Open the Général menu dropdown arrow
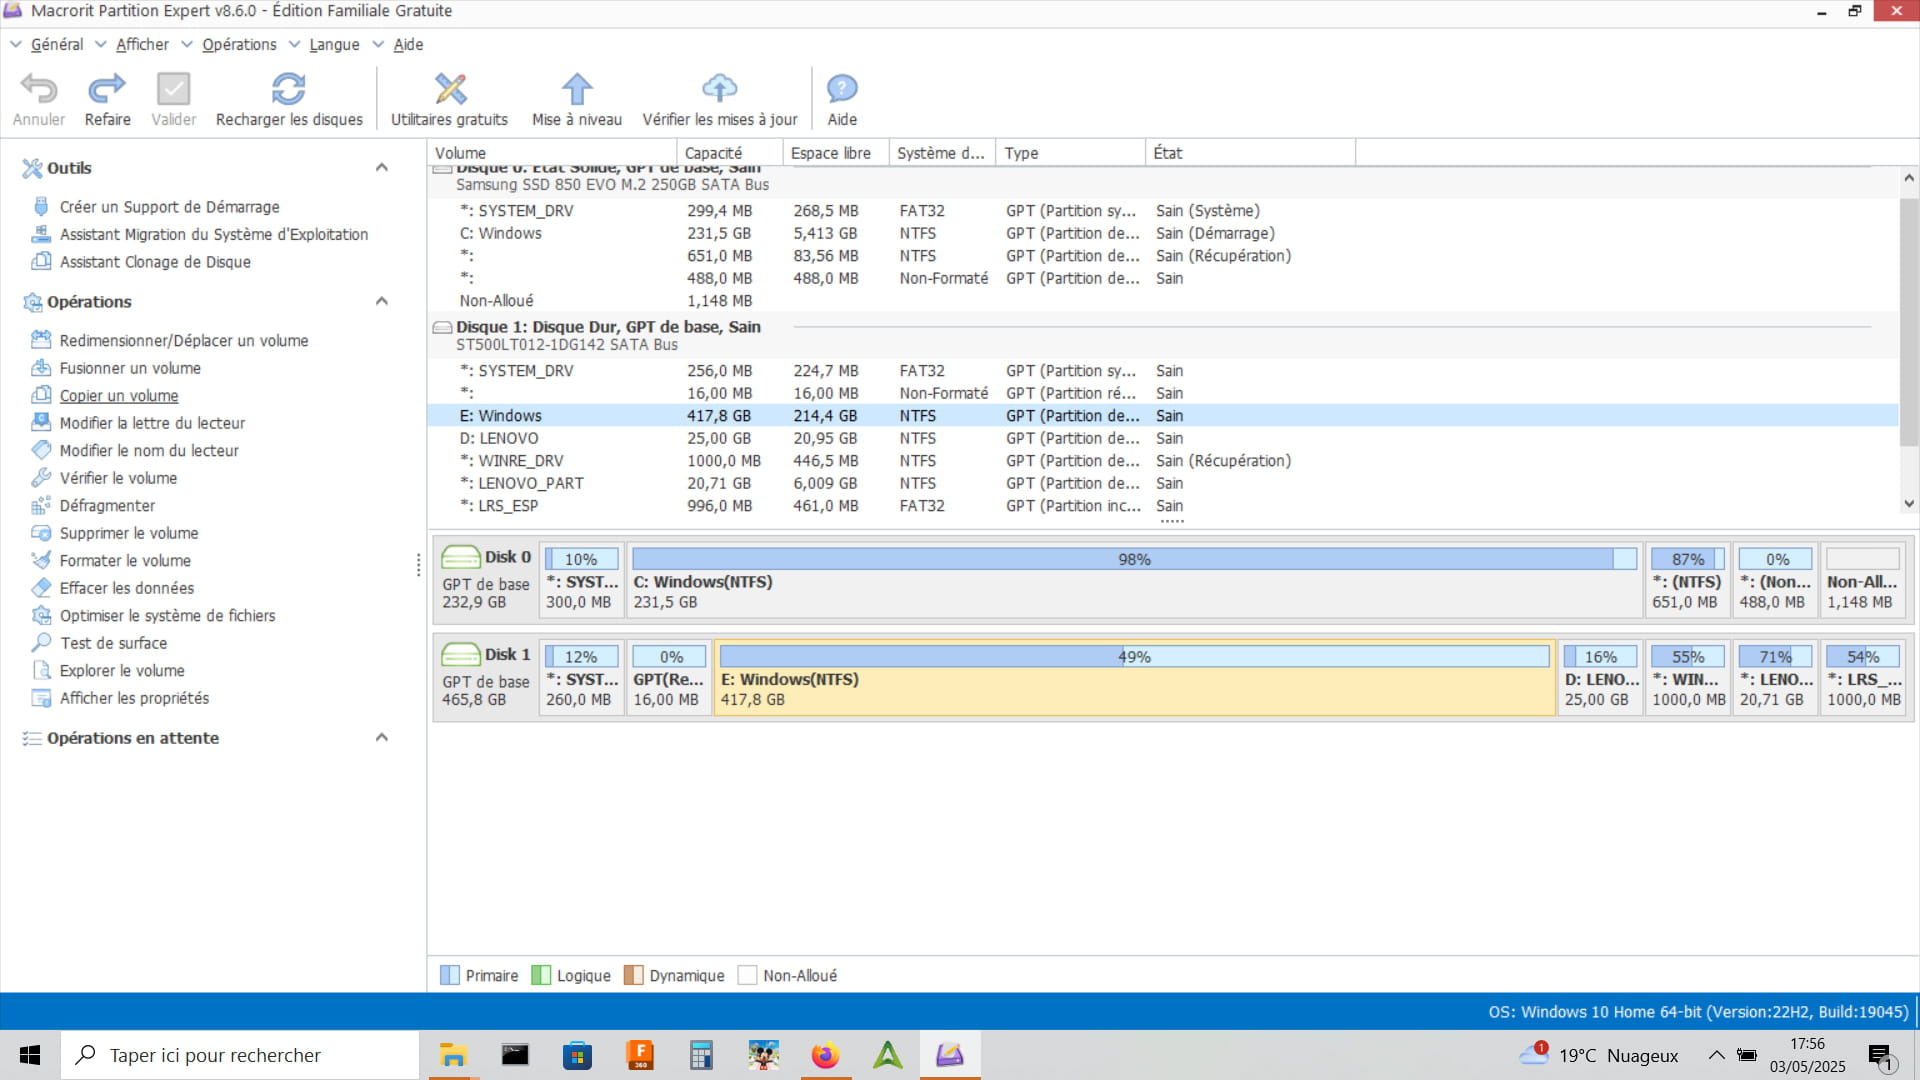This screenshot has height=1080, width=1920. click(16, 44)
